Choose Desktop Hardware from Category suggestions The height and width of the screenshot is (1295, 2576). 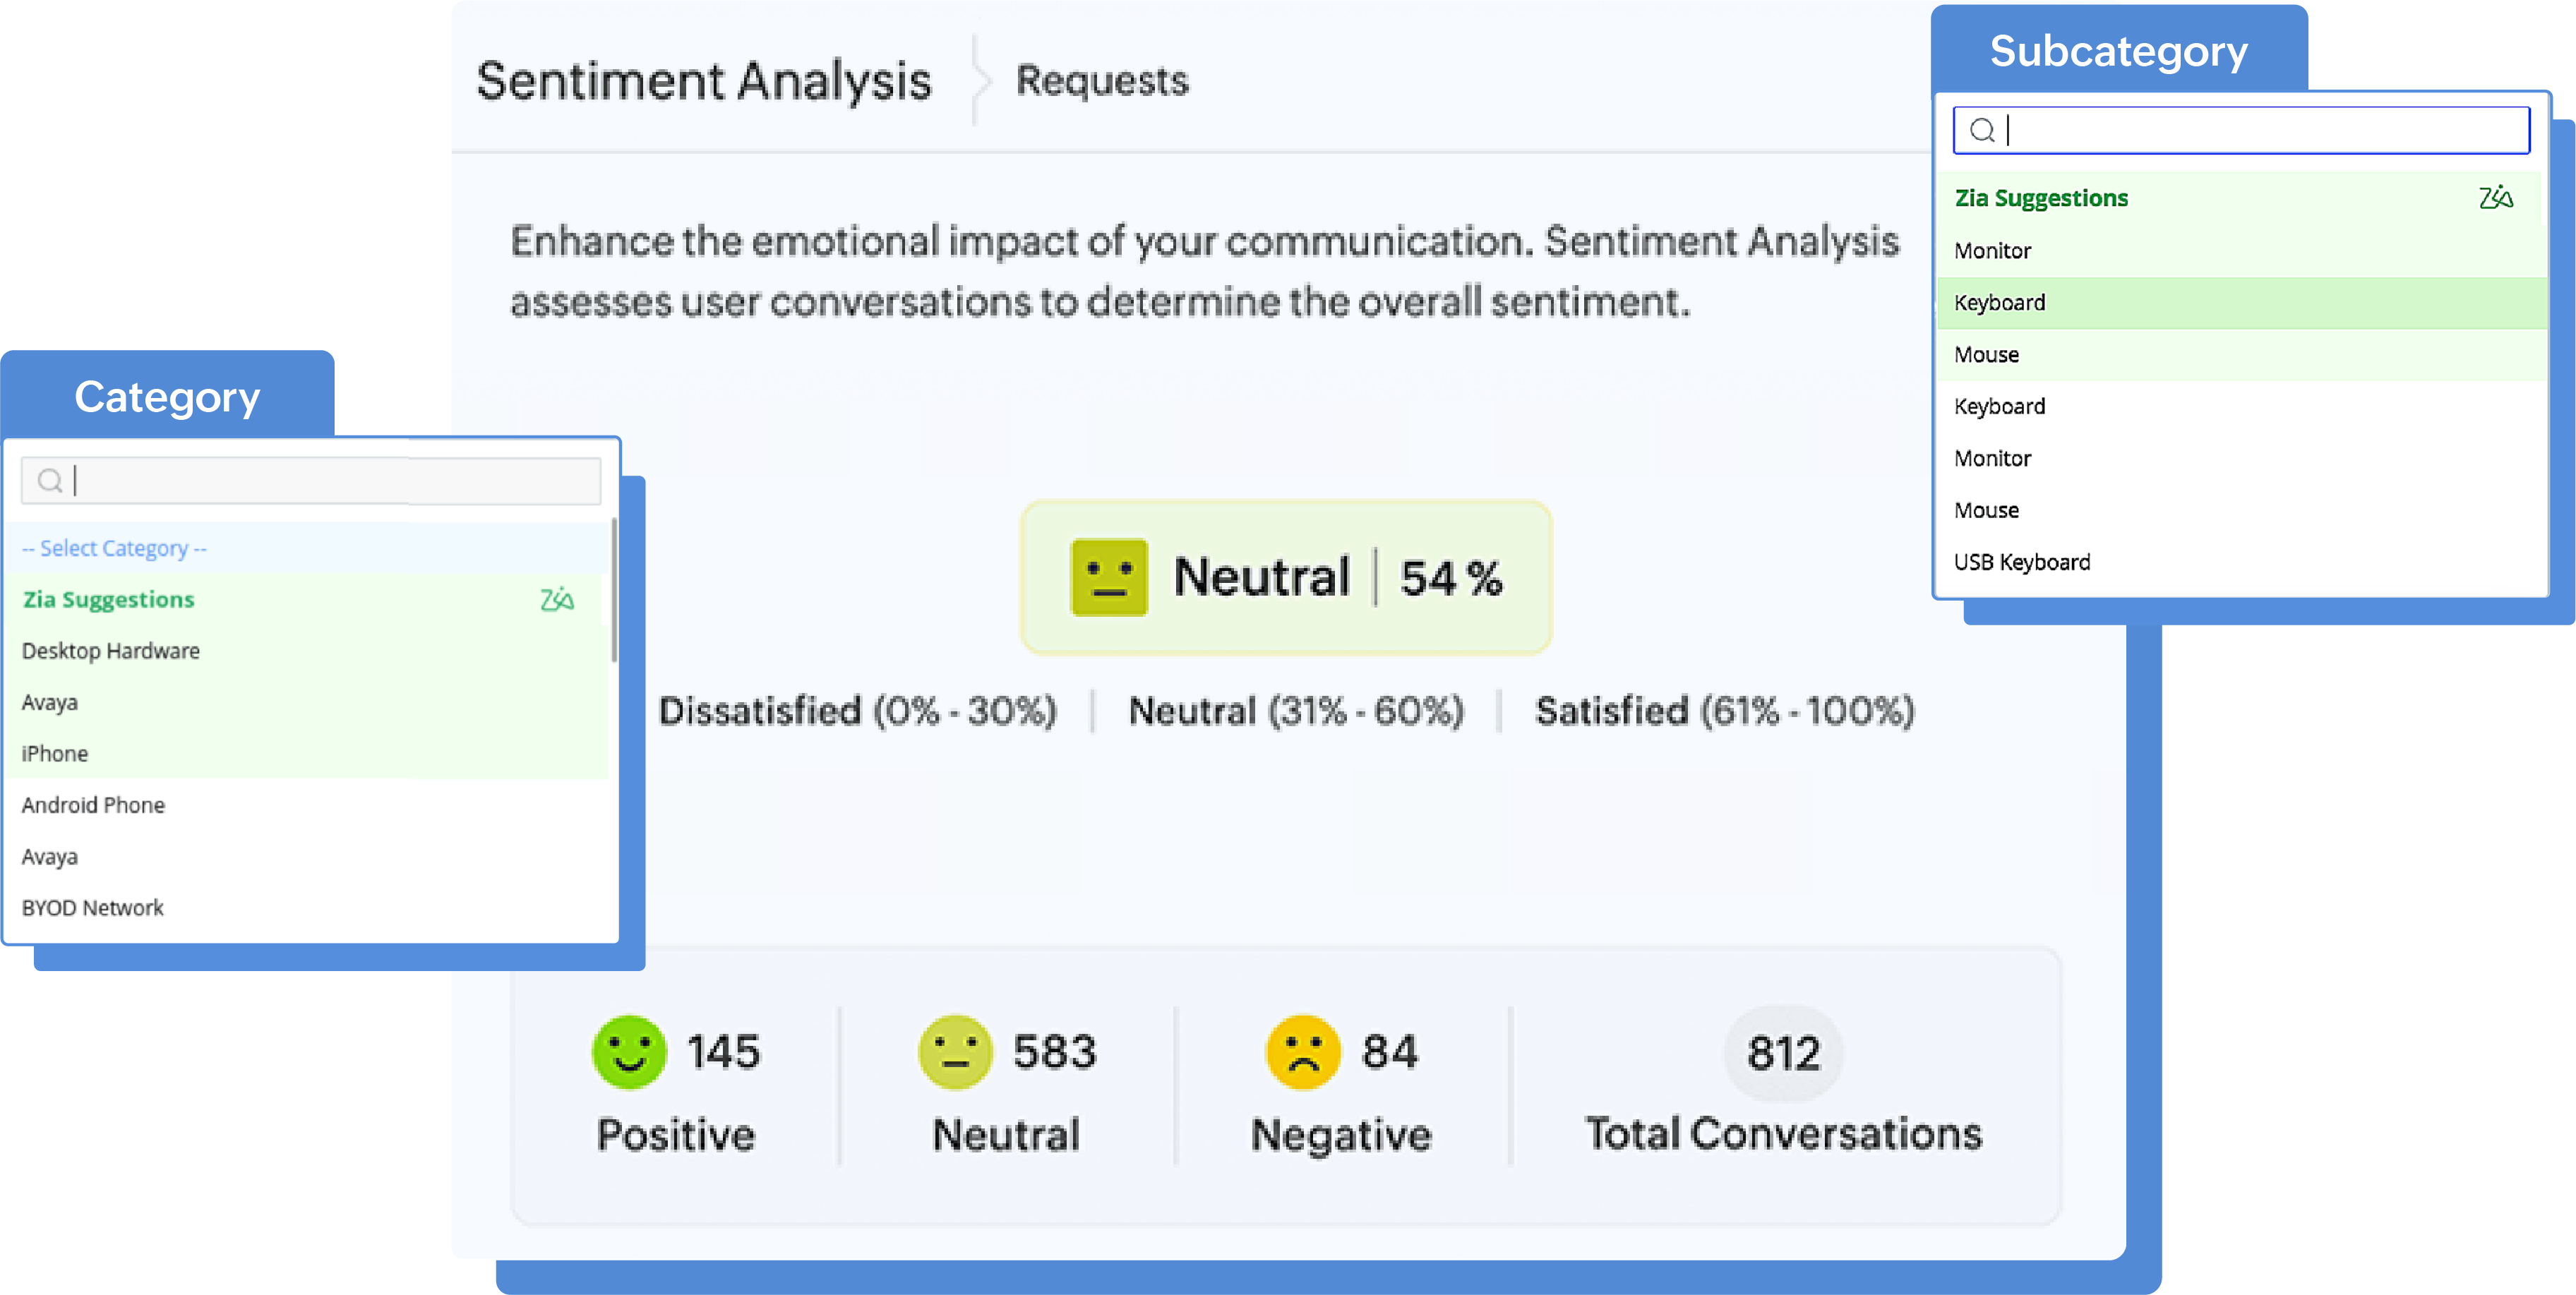pyautogui.click(x=111, y=651)
